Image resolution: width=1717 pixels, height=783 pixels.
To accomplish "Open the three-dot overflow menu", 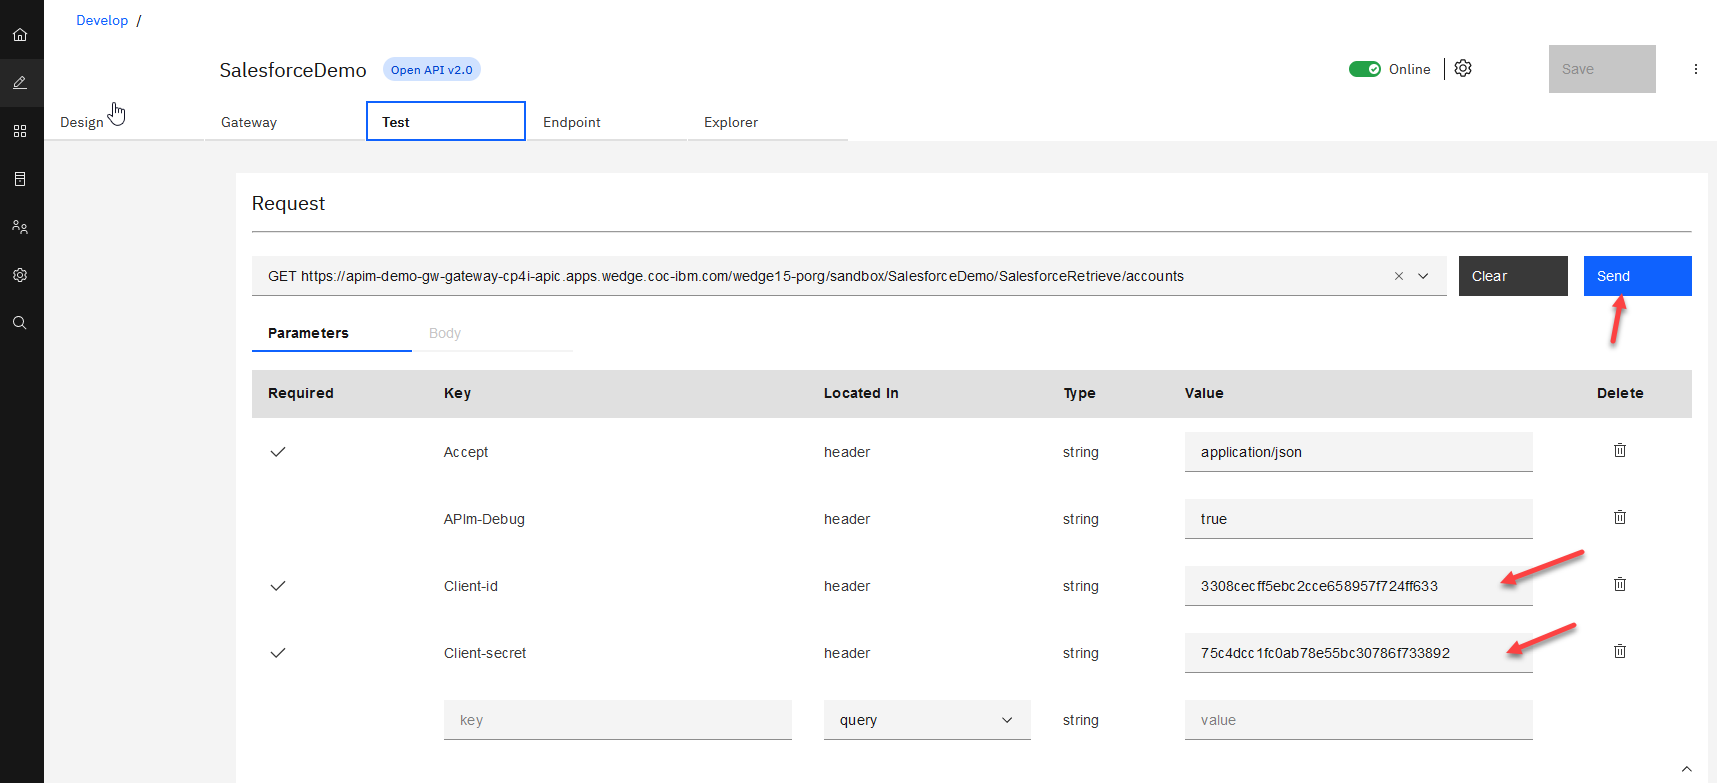I will click(x=1695, y=69).
